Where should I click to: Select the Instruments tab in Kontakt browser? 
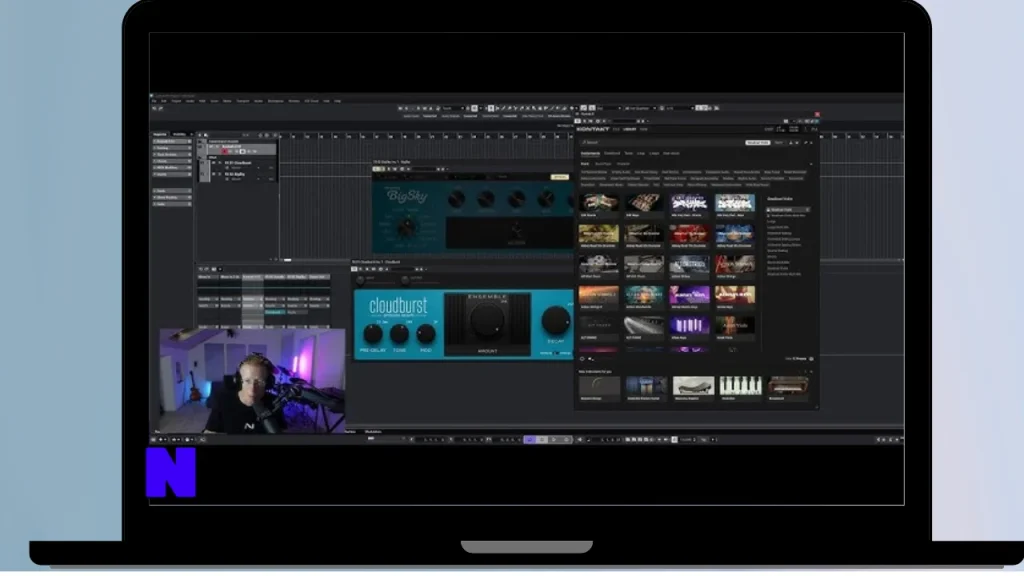click(x=590, y=153)
